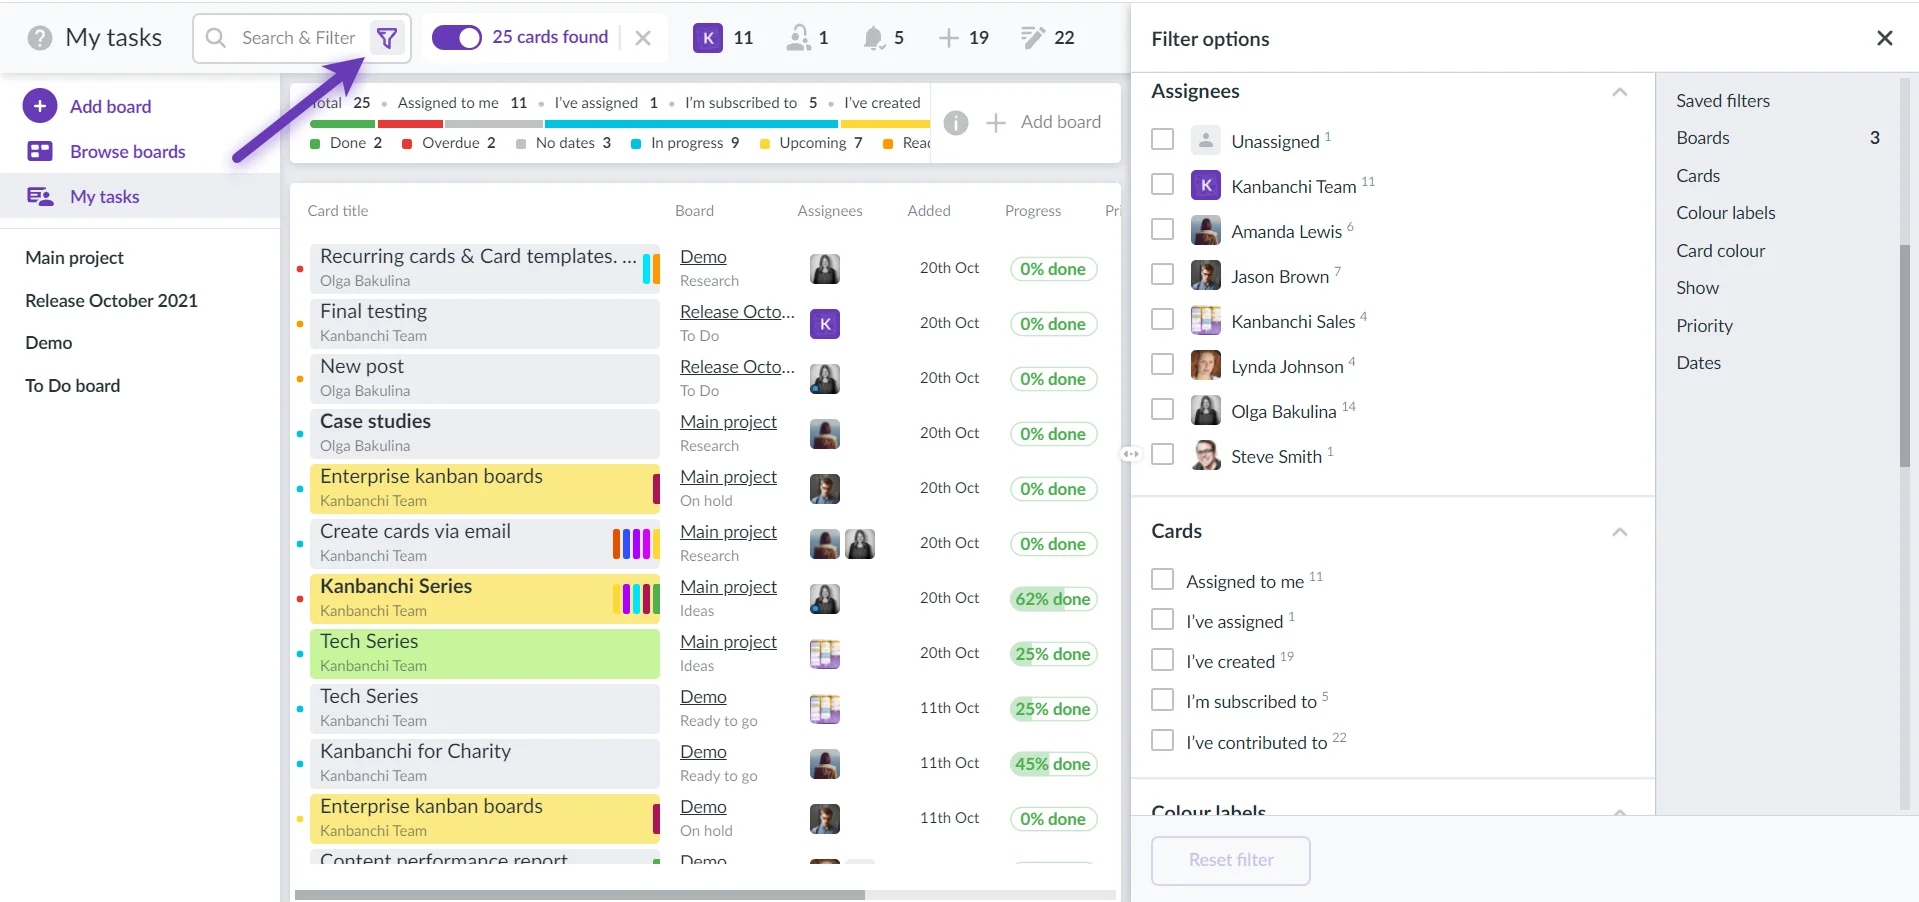Click the created plus counter icon
1919x902 pixels.
(948, 38)
